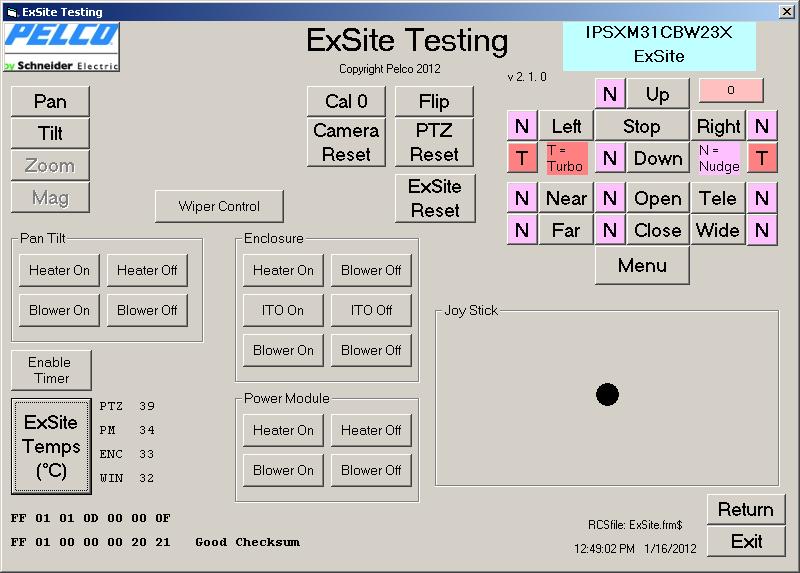
Task: Click the Return button
Action: pos(746,509)
